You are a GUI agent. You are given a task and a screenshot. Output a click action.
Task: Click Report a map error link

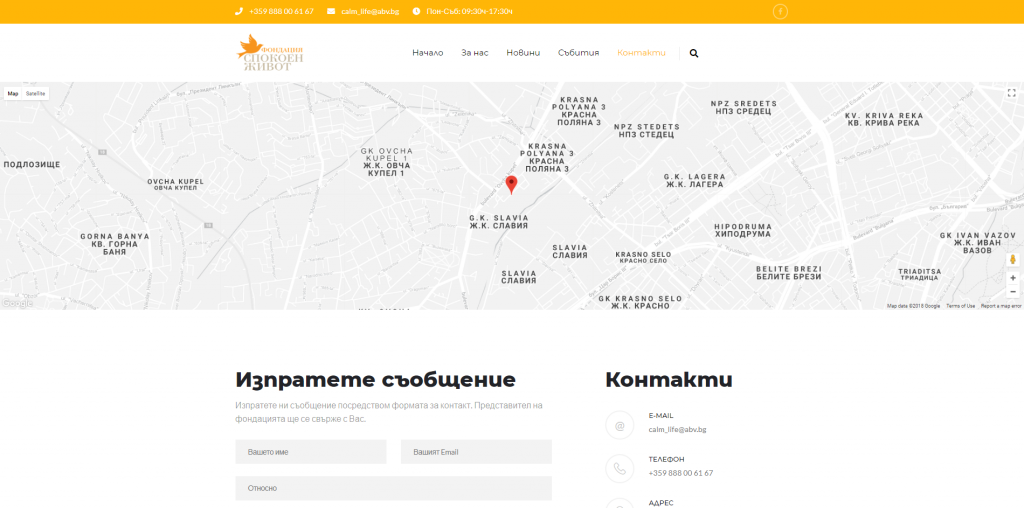click(x=1001, y=306)
